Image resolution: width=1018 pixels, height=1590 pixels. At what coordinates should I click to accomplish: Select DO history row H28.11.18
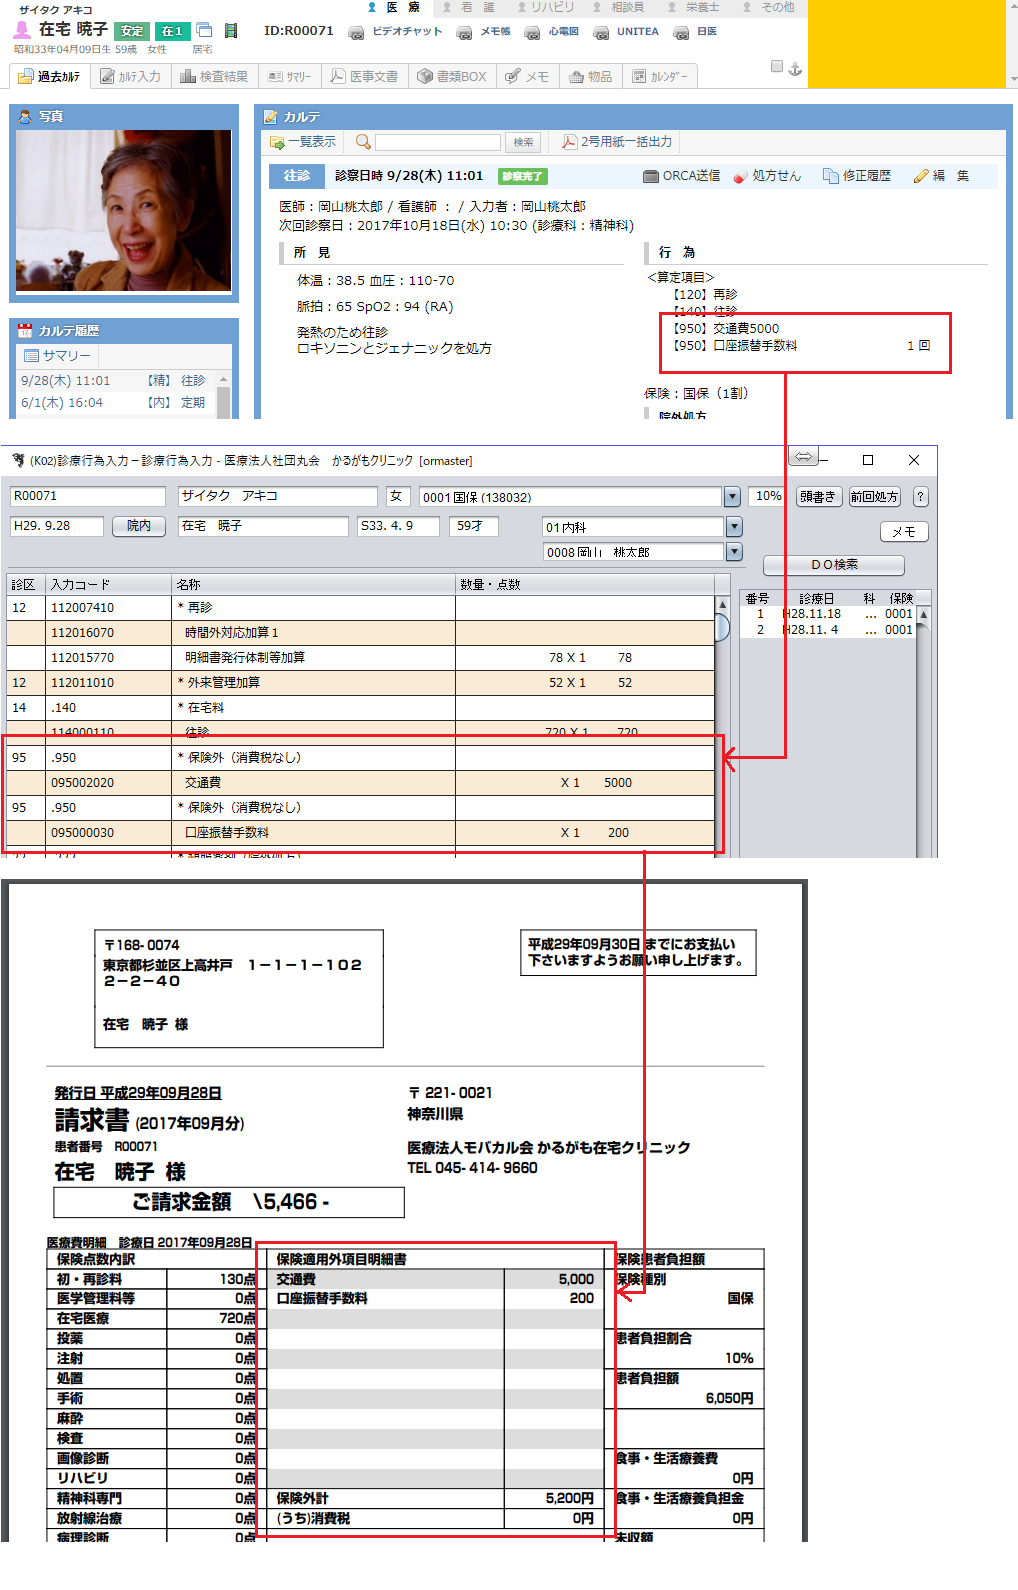pyautogui.click(x=828, y=614)
